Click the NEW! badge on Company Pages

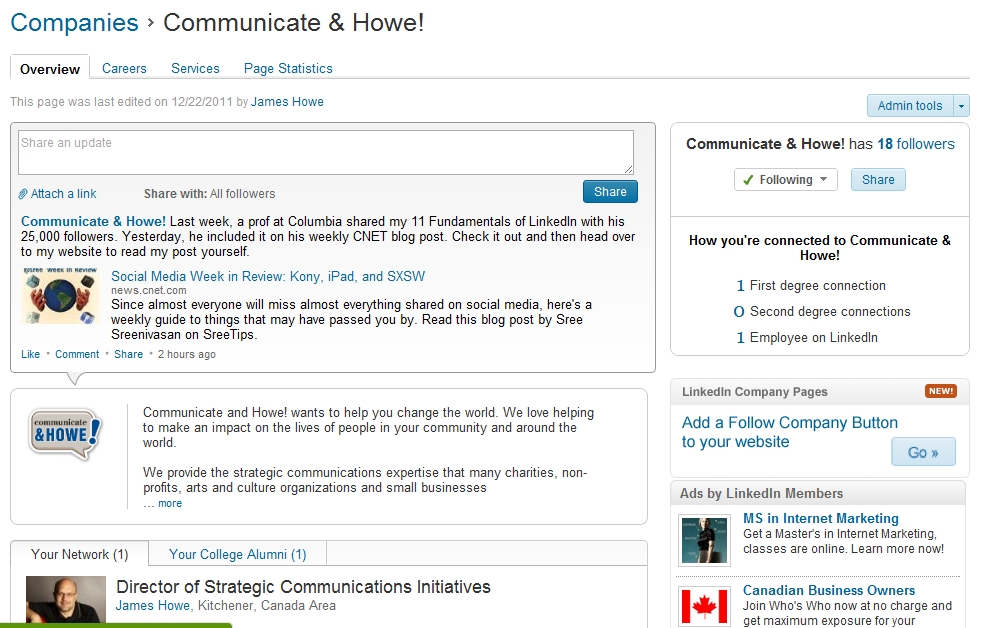click(x=941, y=391)
